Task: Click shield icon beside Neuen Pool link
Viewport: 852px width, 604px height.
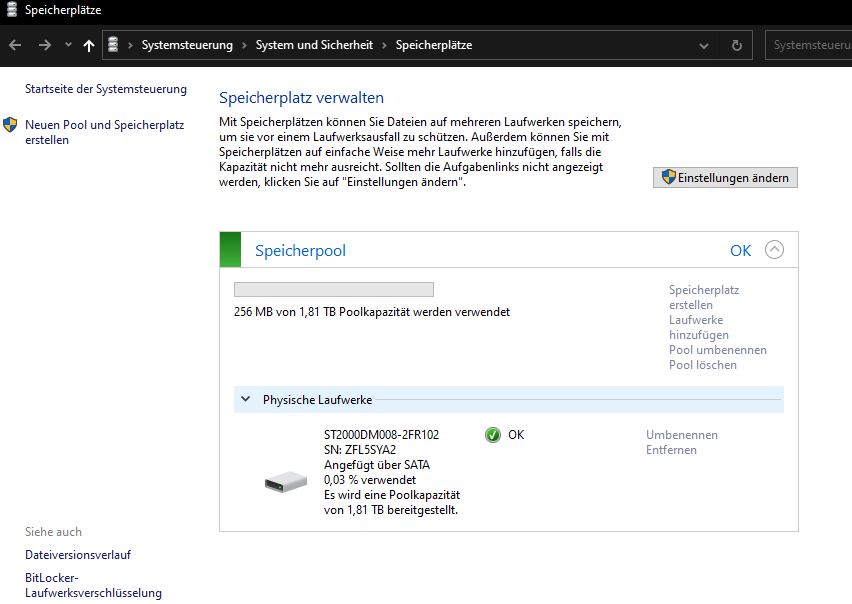Action: [x=10, y=125]
